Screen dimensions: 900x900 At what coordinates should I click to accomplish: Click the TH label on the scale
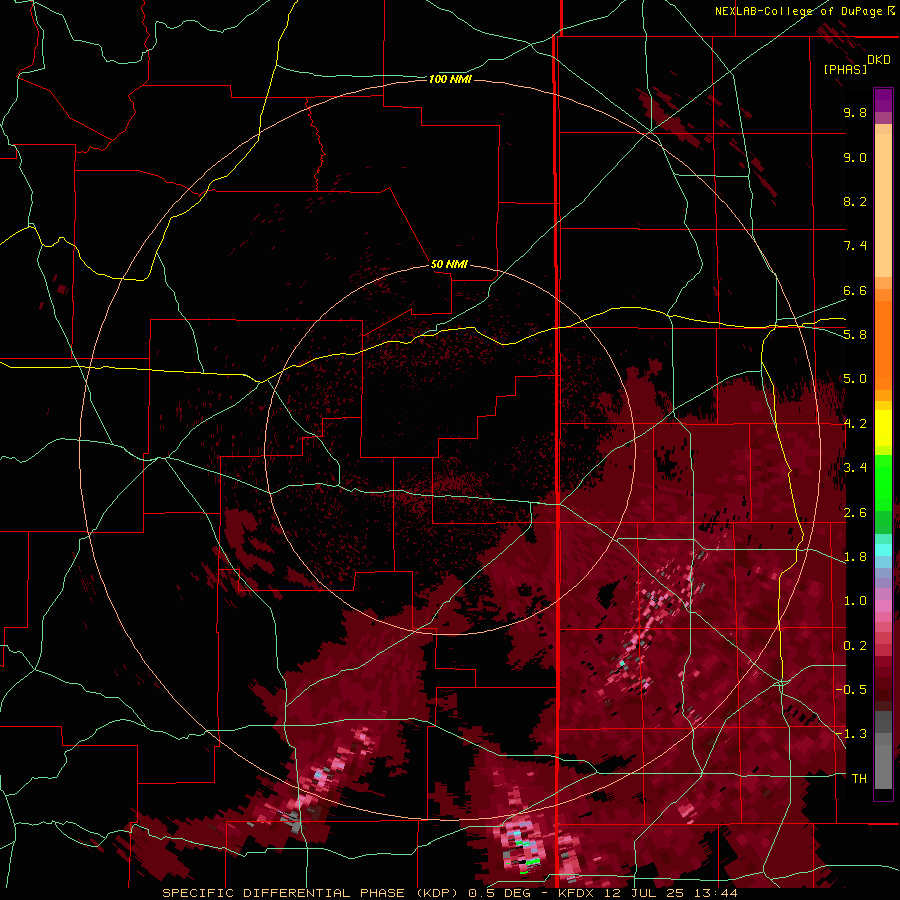[859, 779]
